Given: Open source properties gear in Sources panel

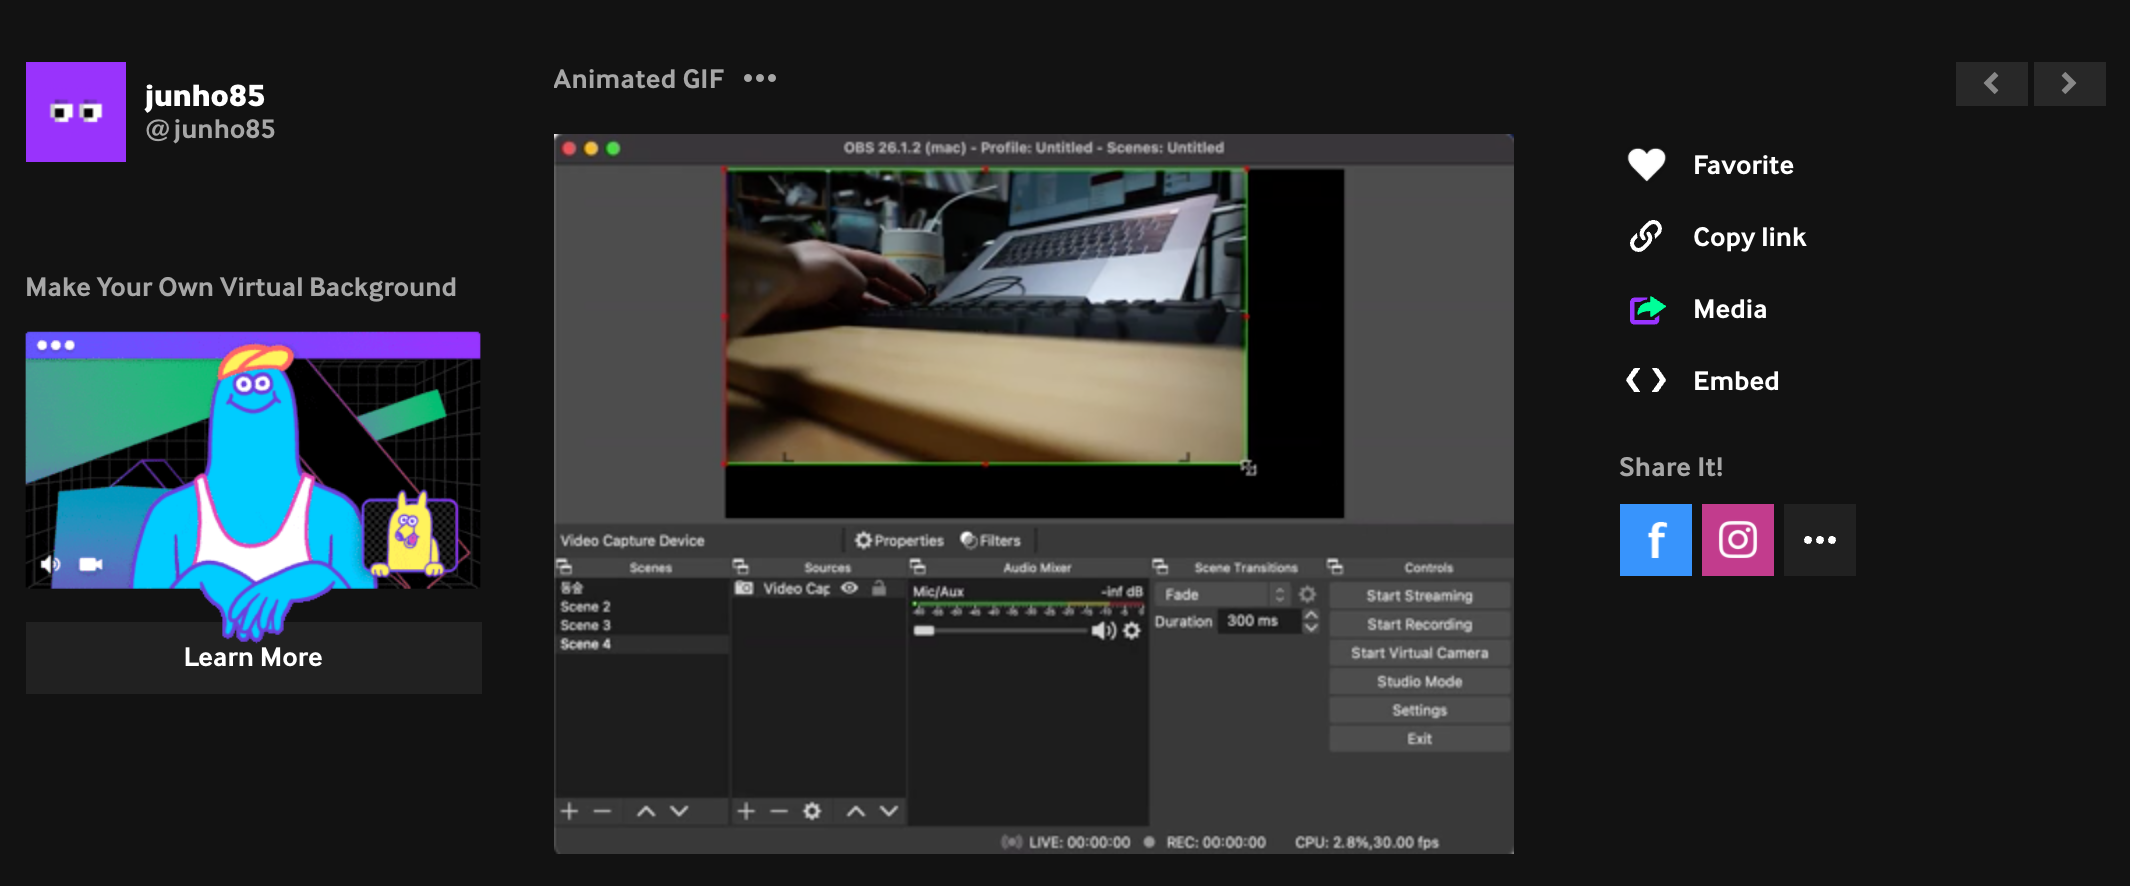Looking at the screenshot, I should 812,811.
